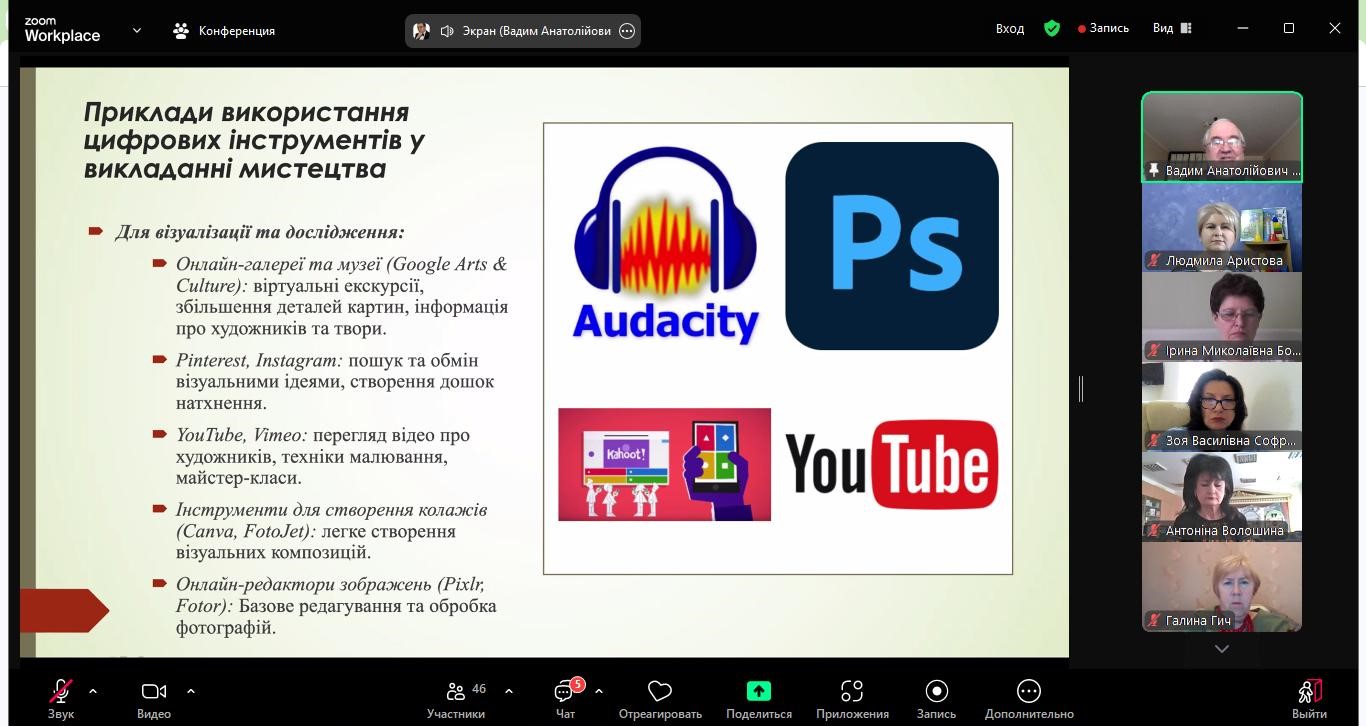Select Антоніна Волошина video thumbnail
Image resolution: width=1366 pixels, height=726 pixels.
1222,497
